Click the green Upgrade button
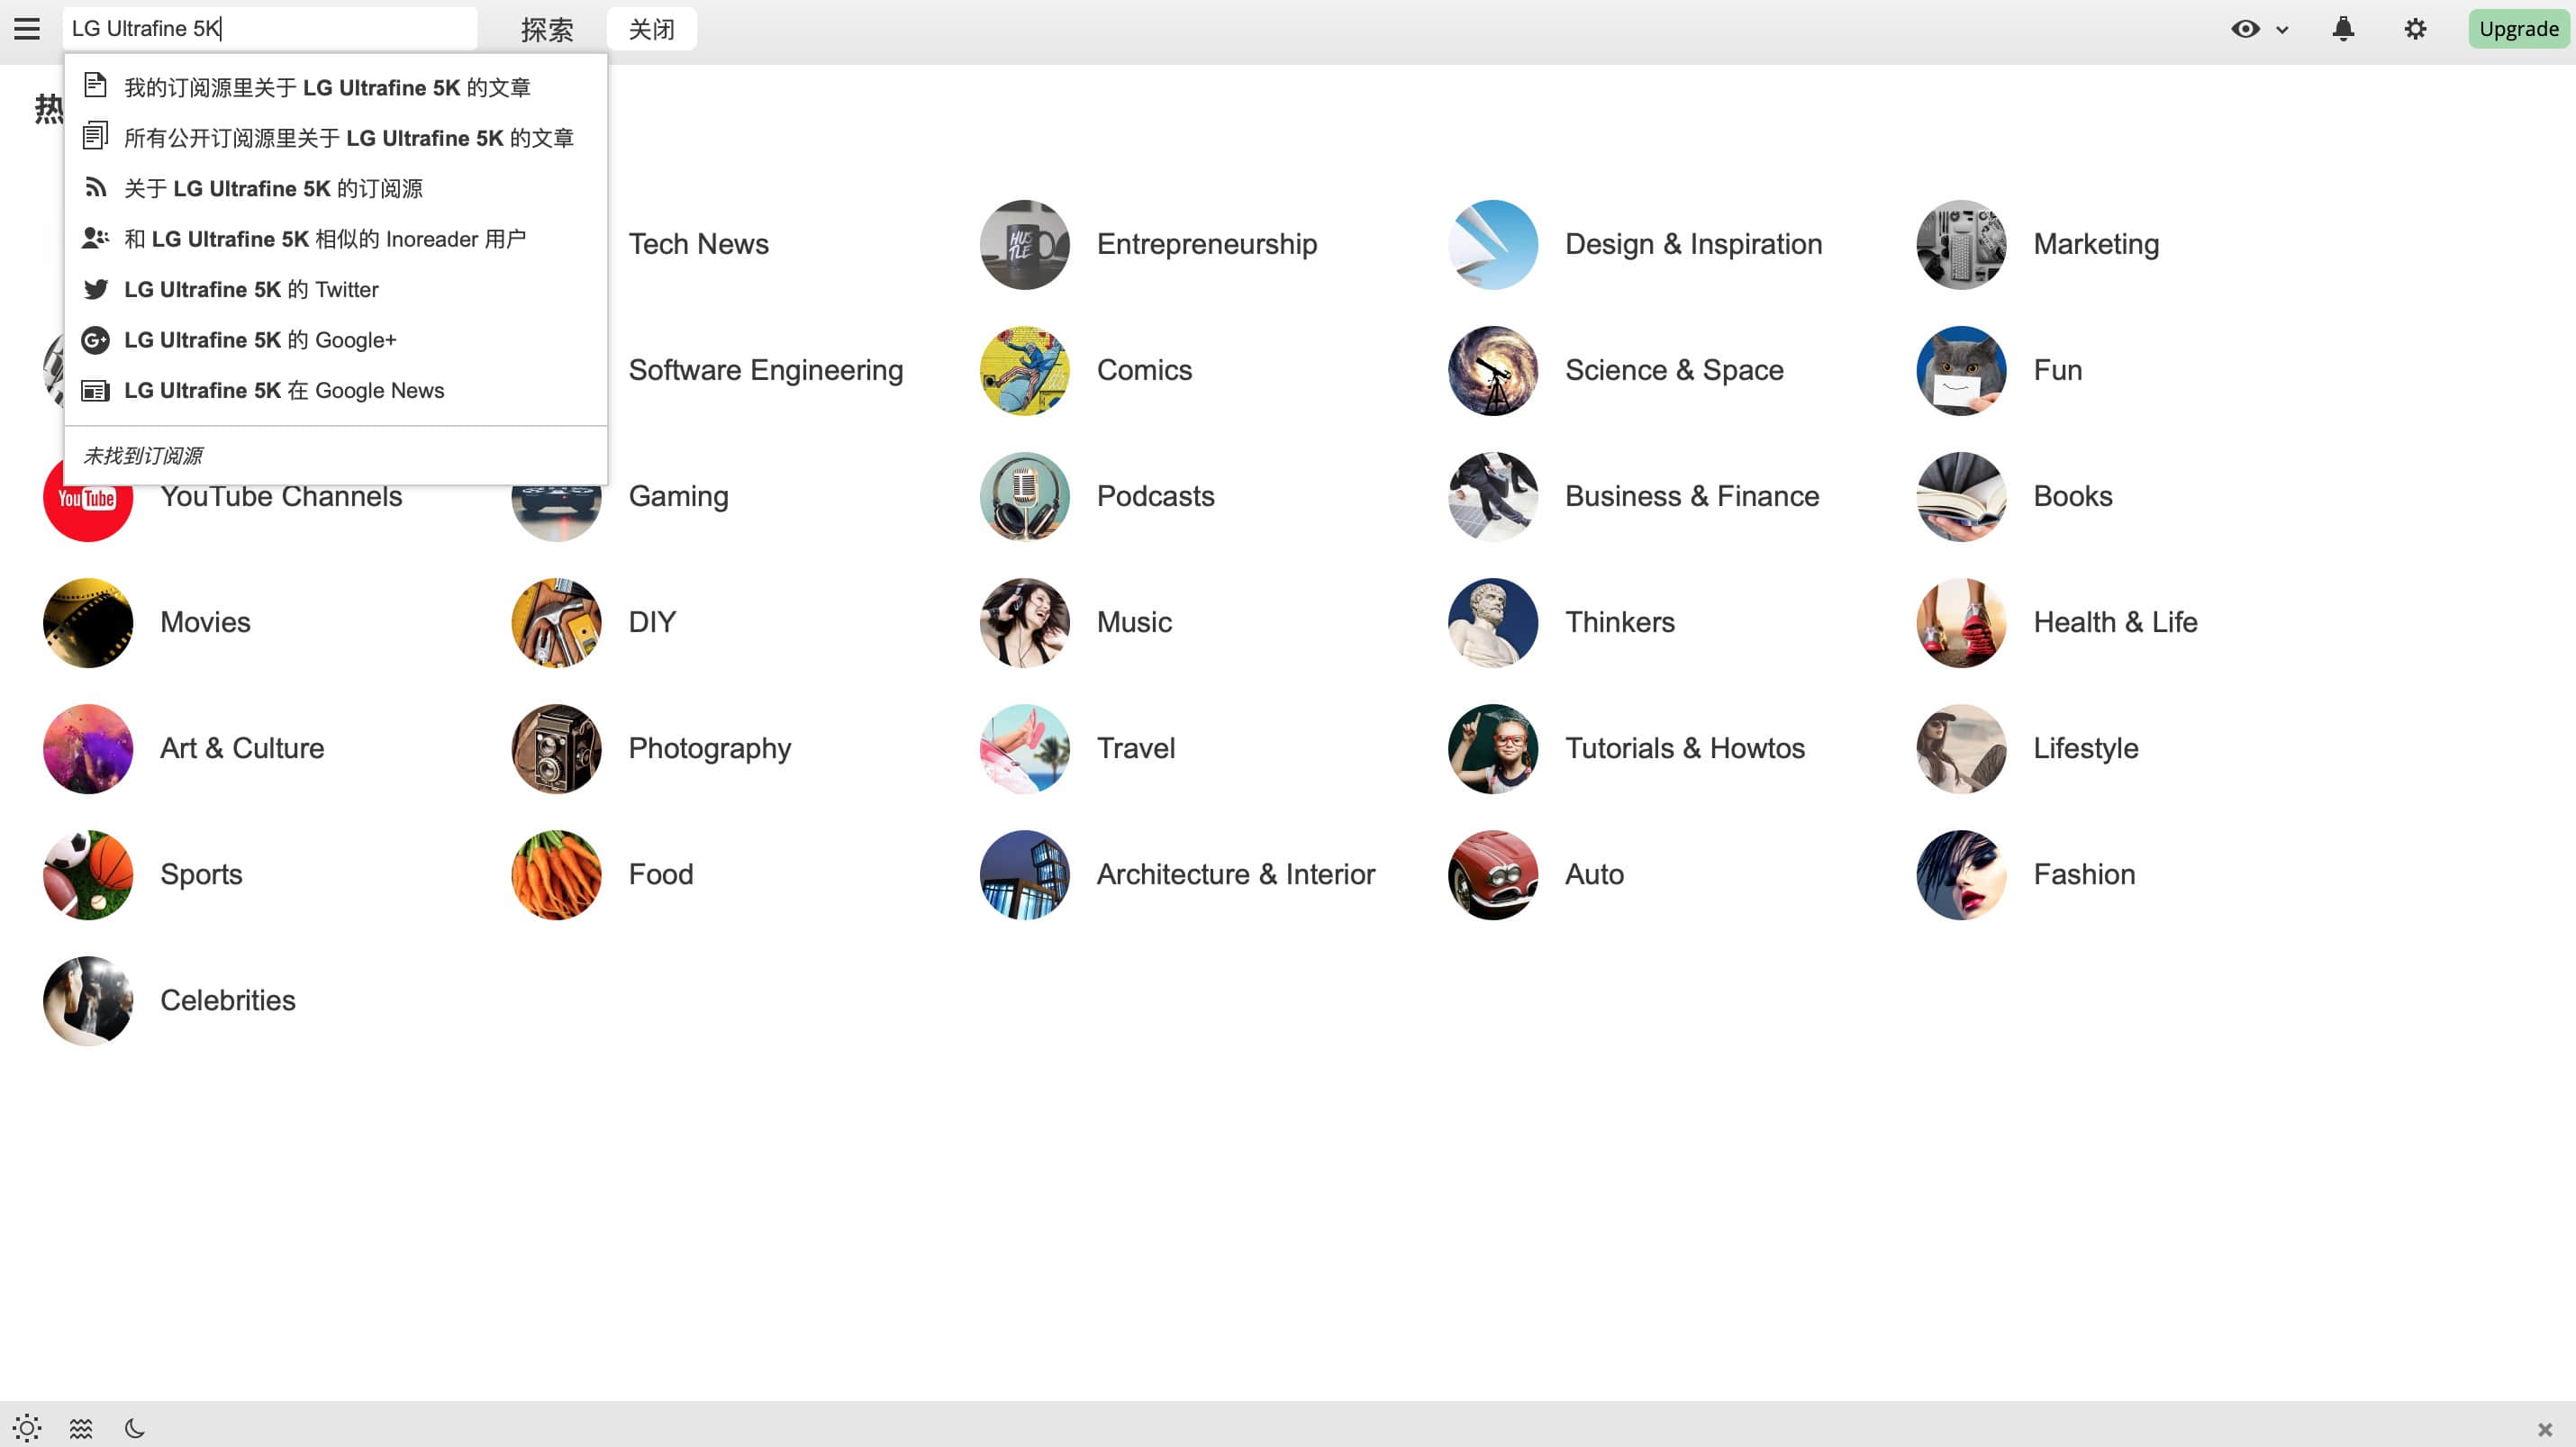This screenshot has height=1447, width=2576. [x=2518, y=29]
